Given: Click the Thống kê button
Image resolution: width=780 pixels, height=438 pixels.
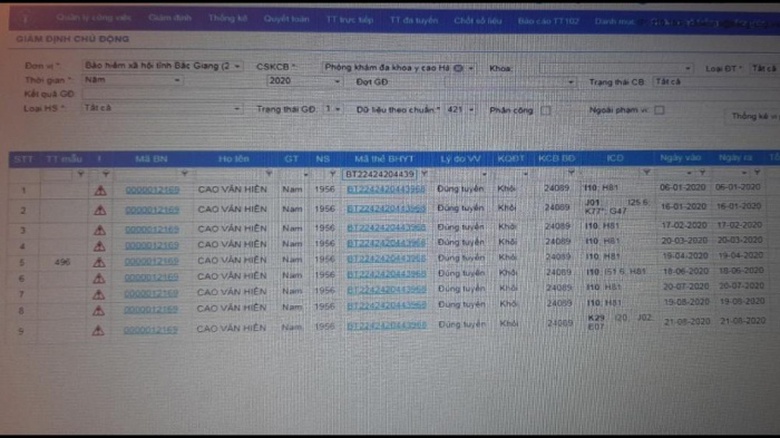Looking at the screenshot, I should point(752,117).
